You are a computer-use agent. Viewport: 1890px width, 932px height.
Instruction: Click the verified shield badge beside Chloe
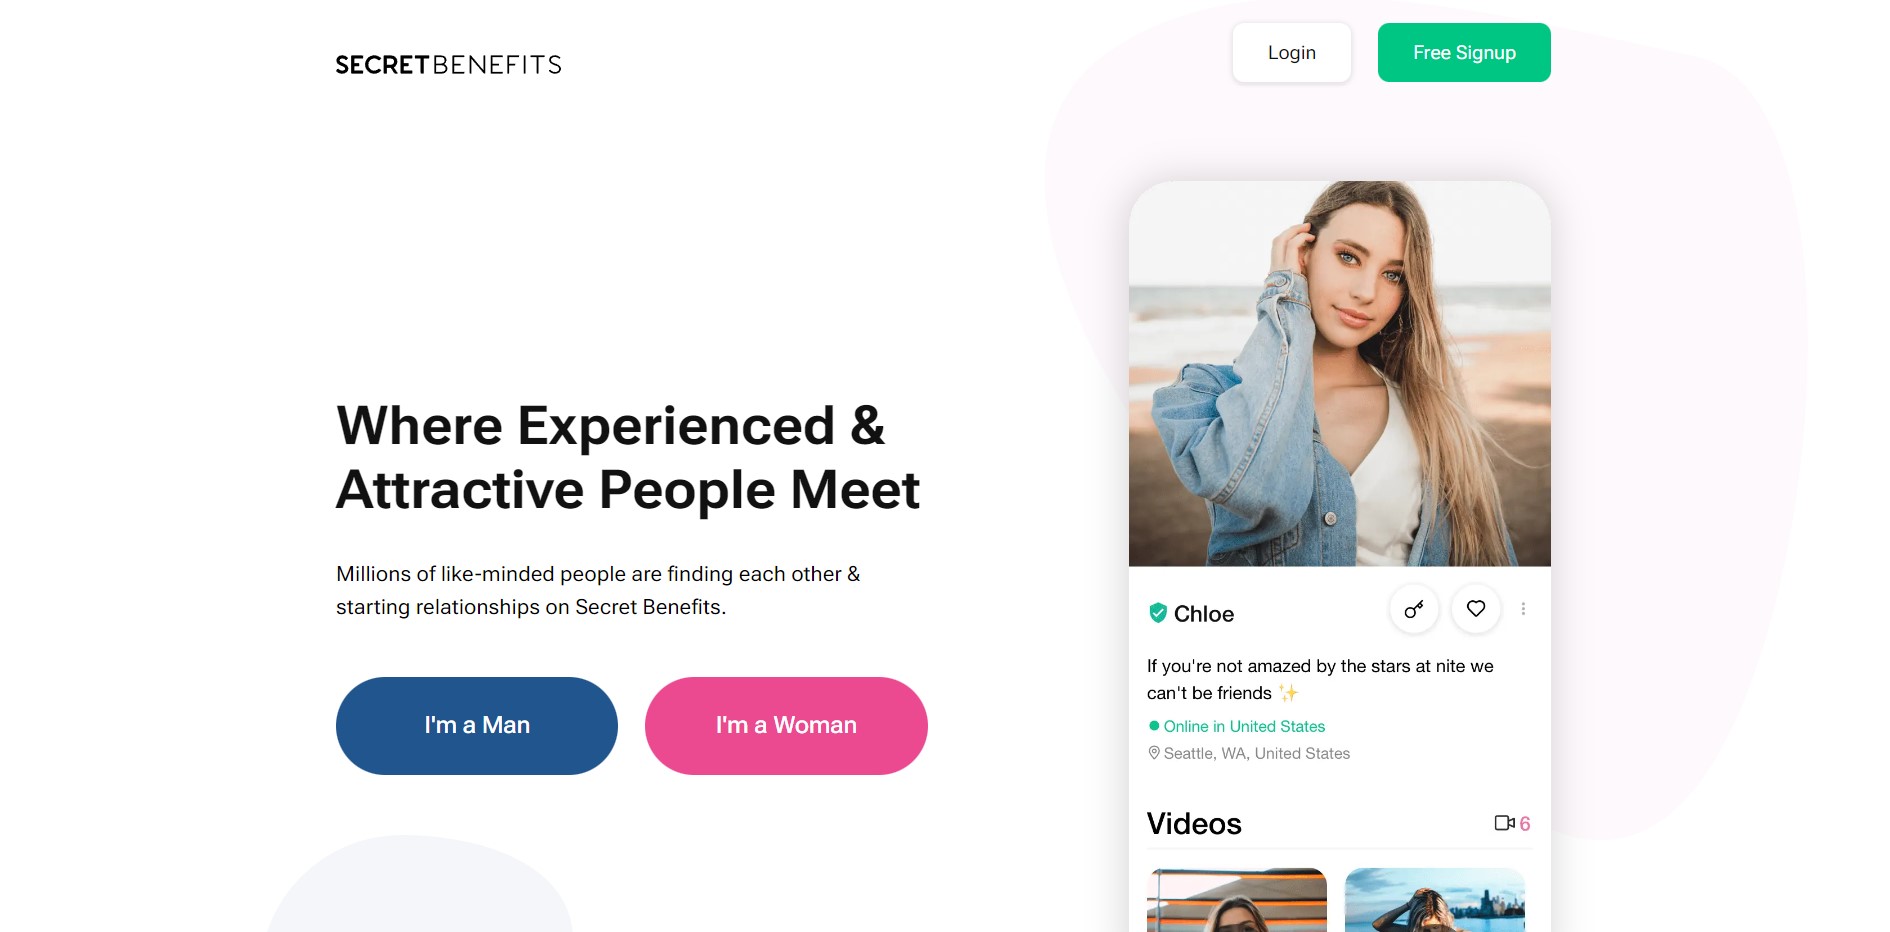click(x=1158, y=613)
